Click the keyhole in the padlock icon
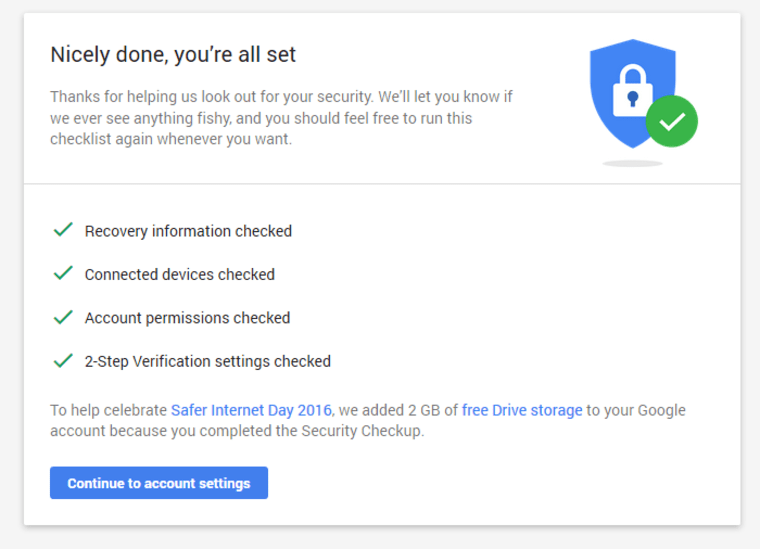The height and width of the screenshot is (549, 760). tap(633, 98)
